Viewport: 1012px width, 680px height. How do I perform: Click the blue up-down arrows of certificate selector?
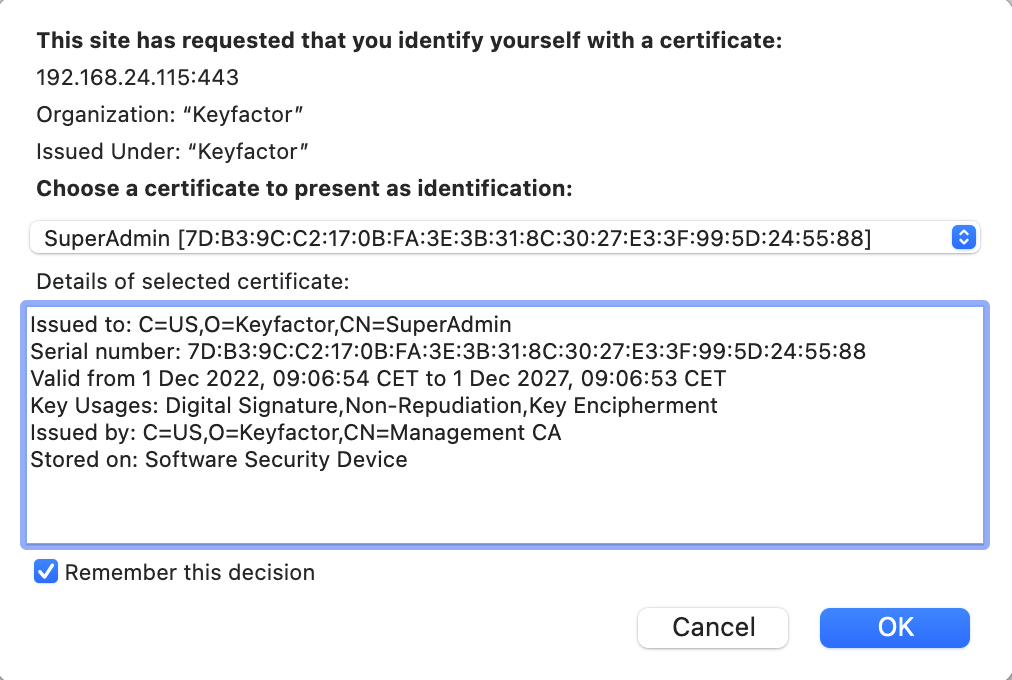coord(963,238)
